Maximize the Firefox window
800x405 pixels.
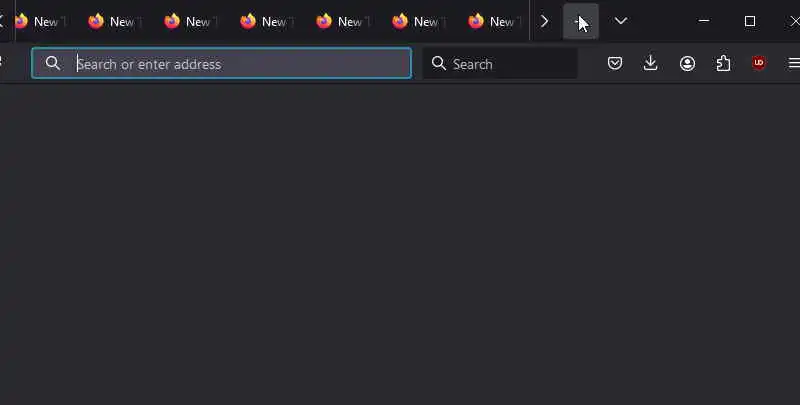(x=749, y=21)
